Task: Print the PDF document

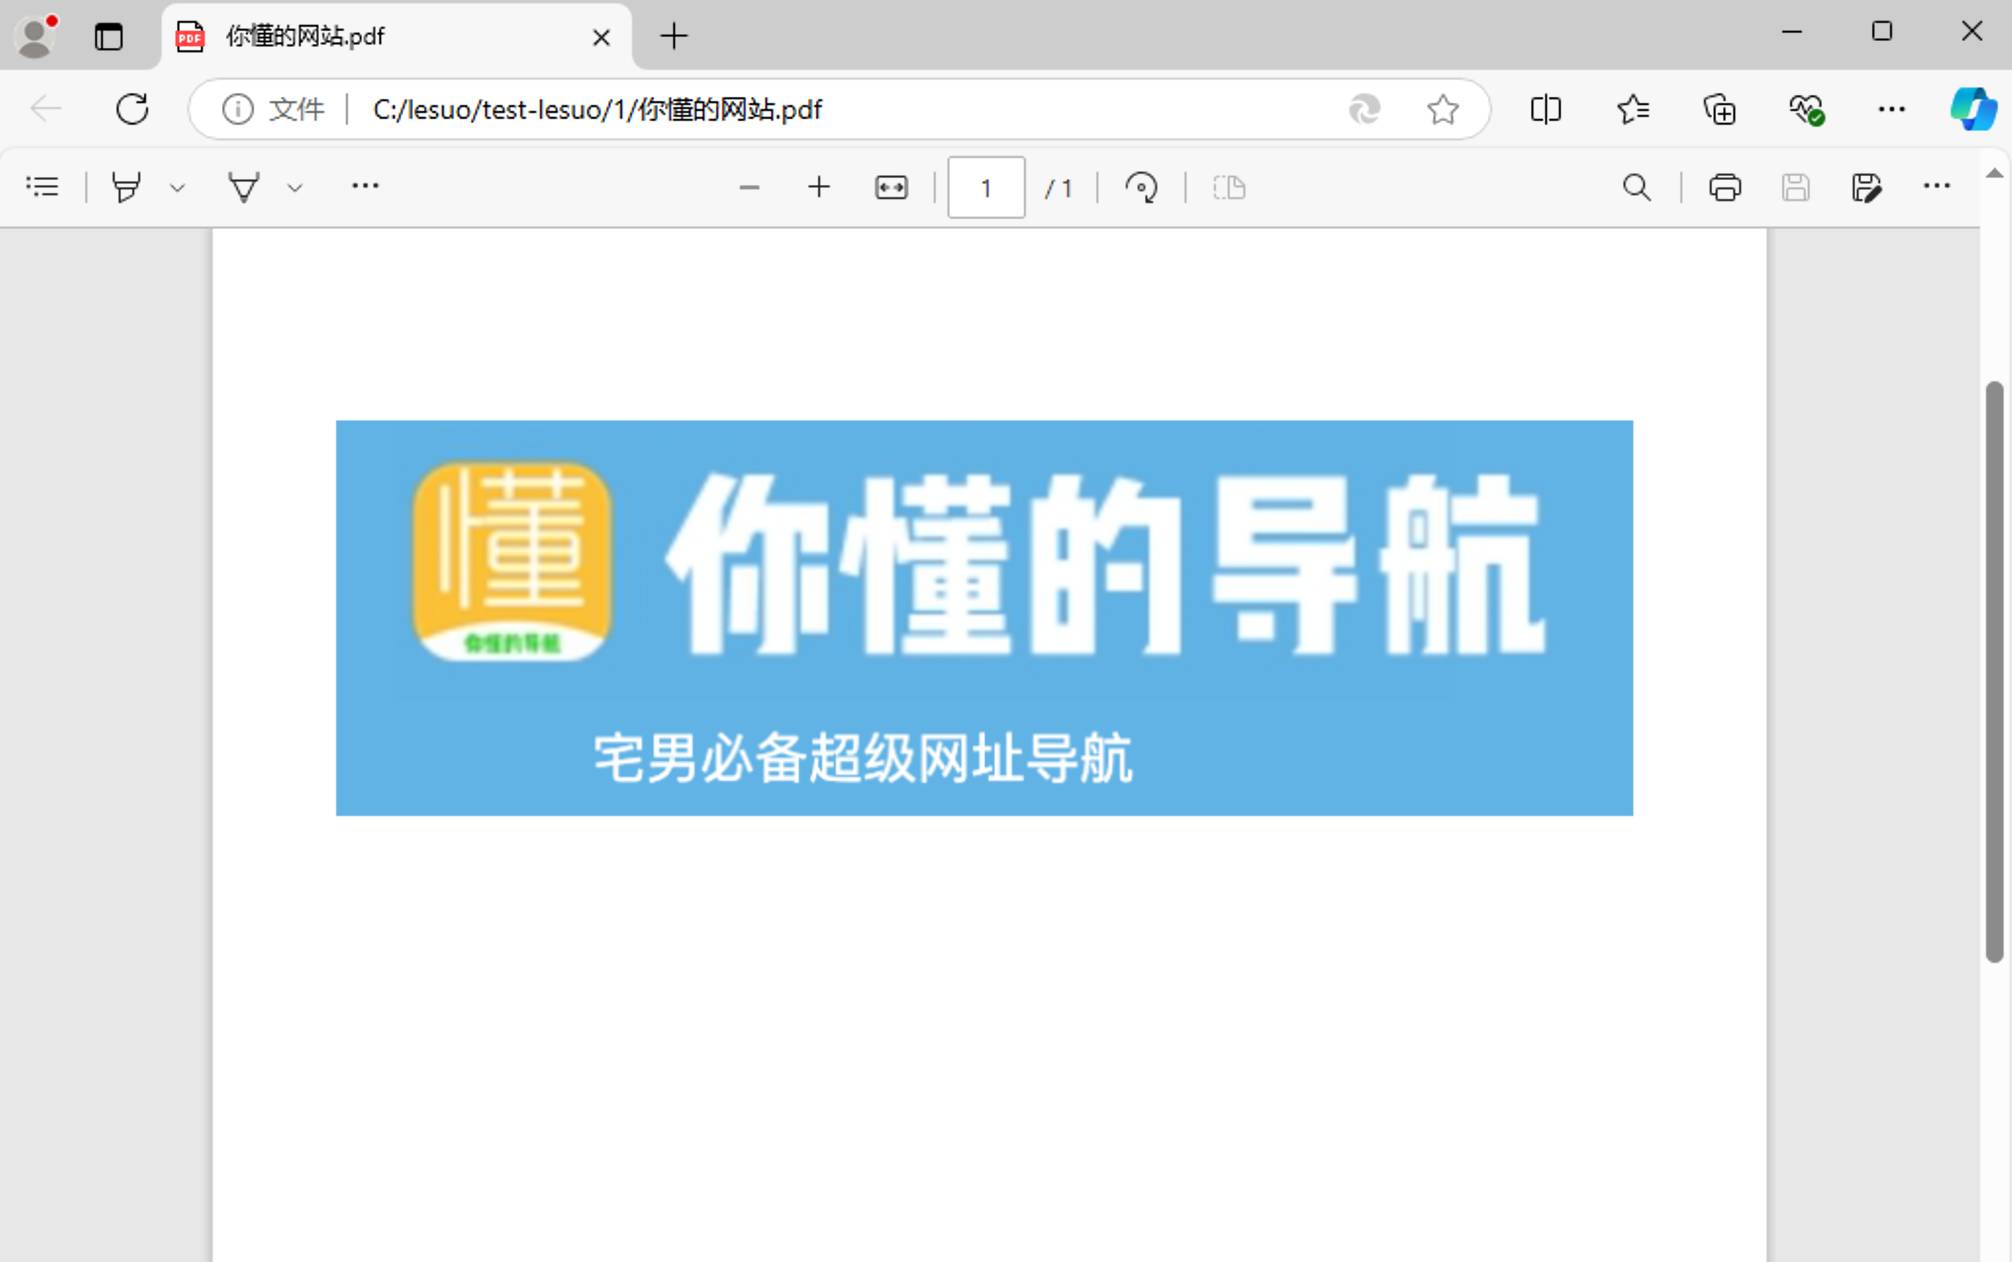Action: coord(1725,187)
